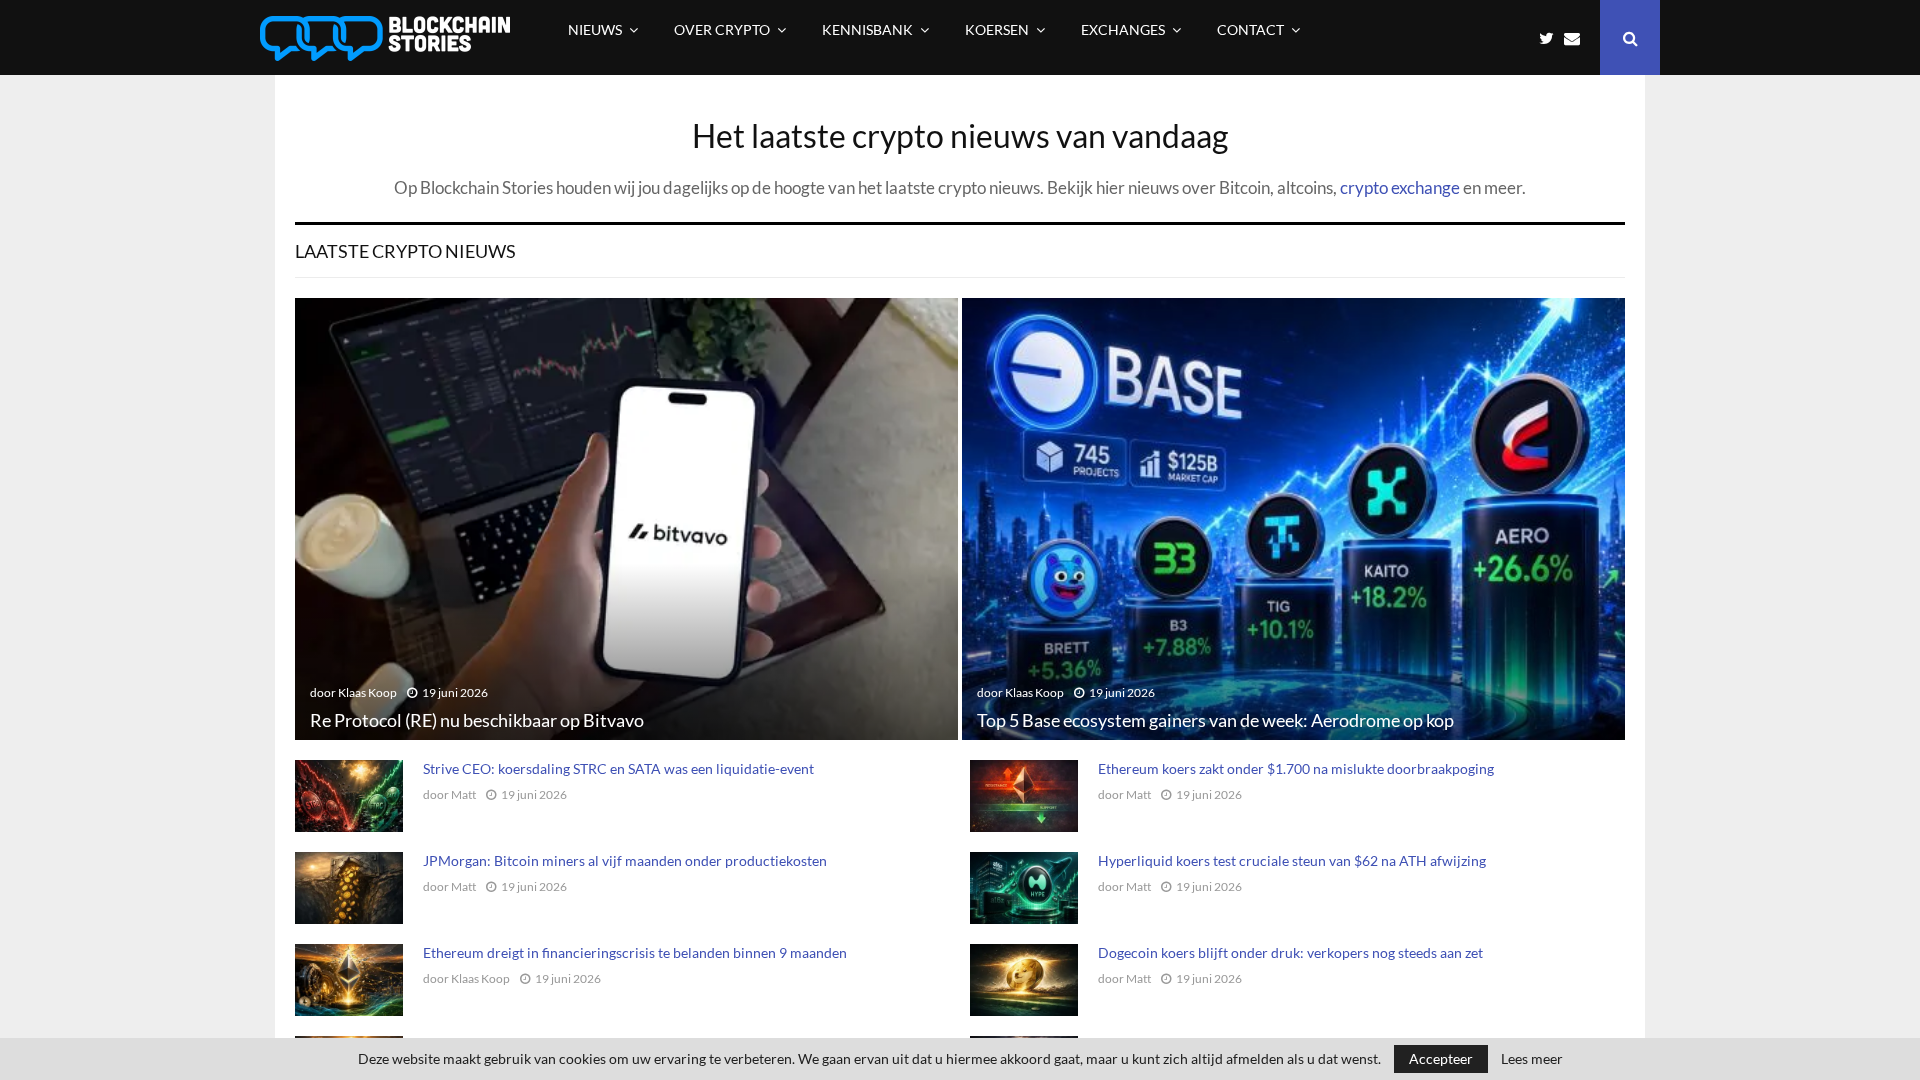Open the KOERSEN menu item
This screenshot has height=1080, width=1920.
997,30
